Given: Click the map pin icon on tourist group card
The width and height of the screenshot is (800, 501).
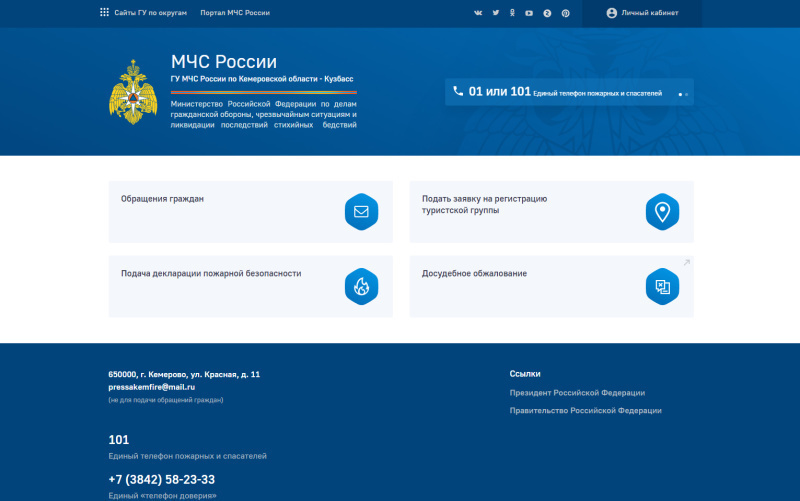Looking at the screenshot, I should (x=662, y=211).
